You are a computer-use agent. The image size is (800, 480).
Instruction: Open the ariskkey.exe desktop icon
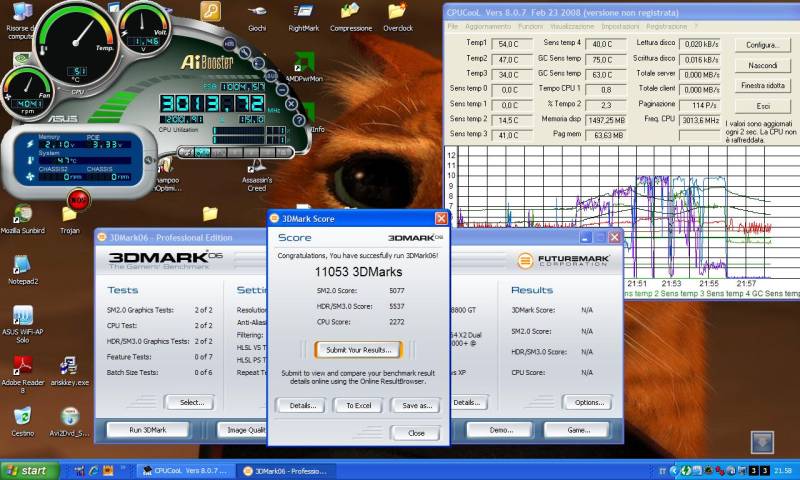coord(69,371)
